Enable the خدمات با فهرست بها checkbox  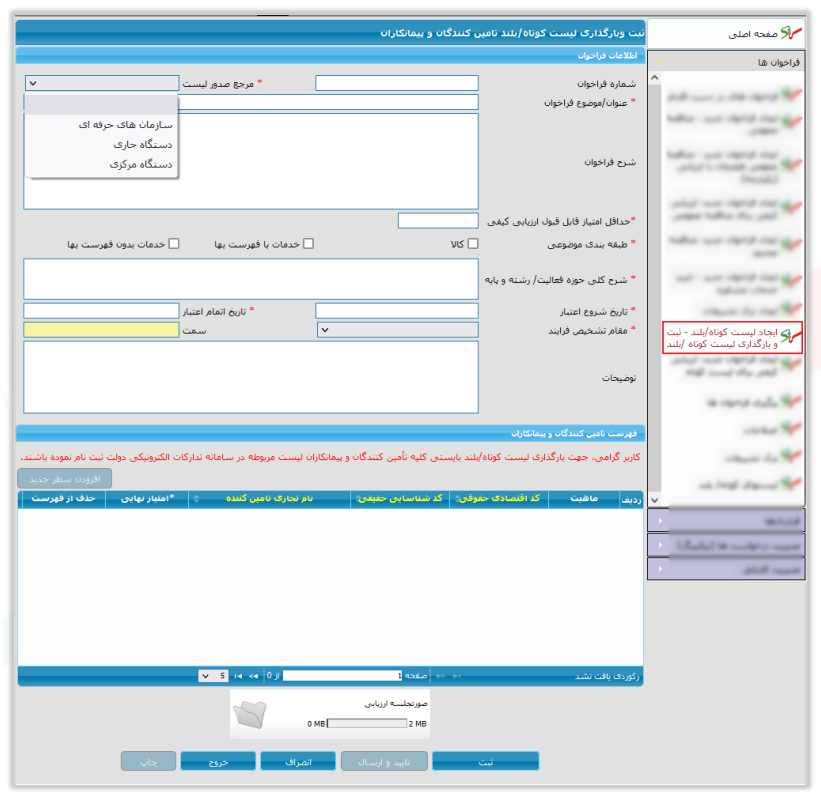point(308,243)
